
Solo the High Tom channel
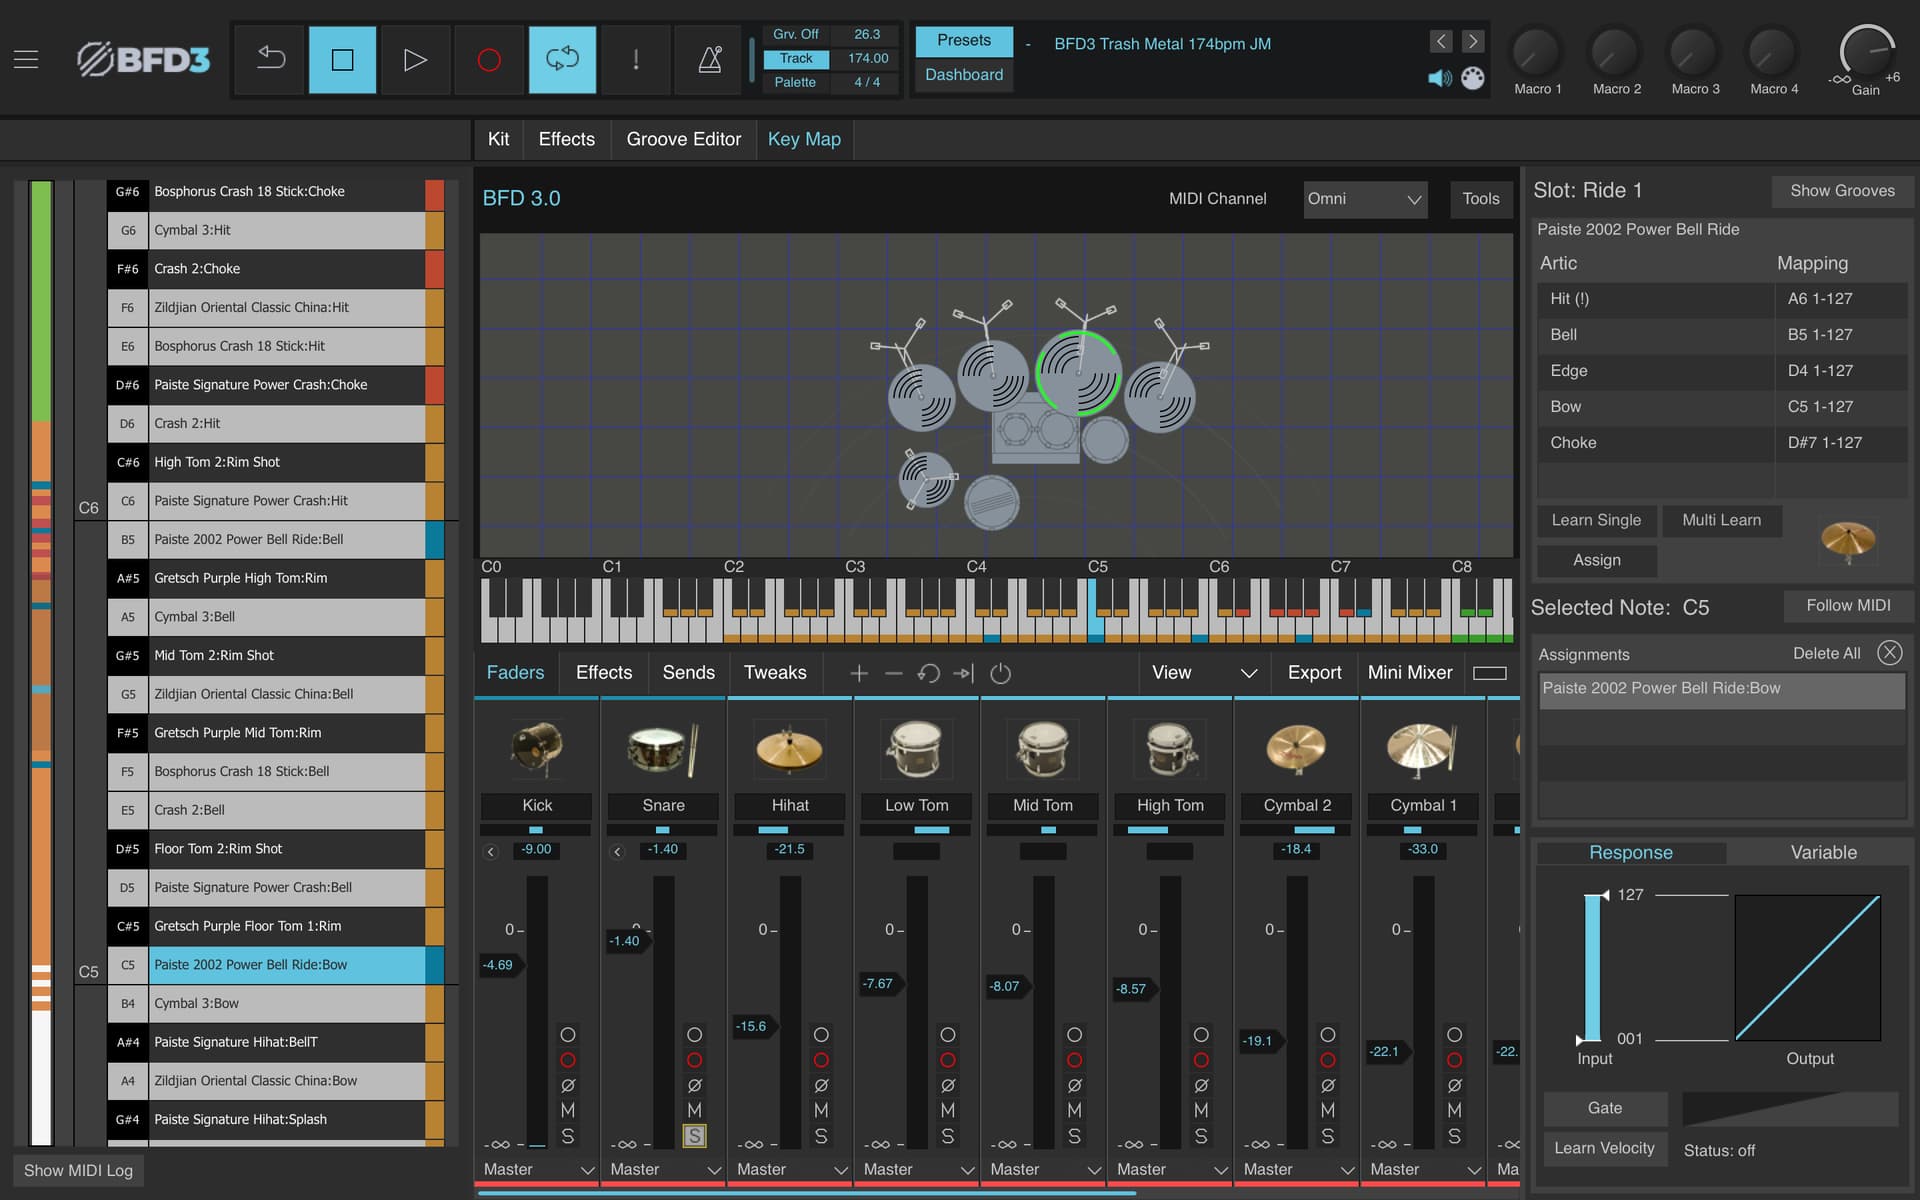(1201, 1136)
